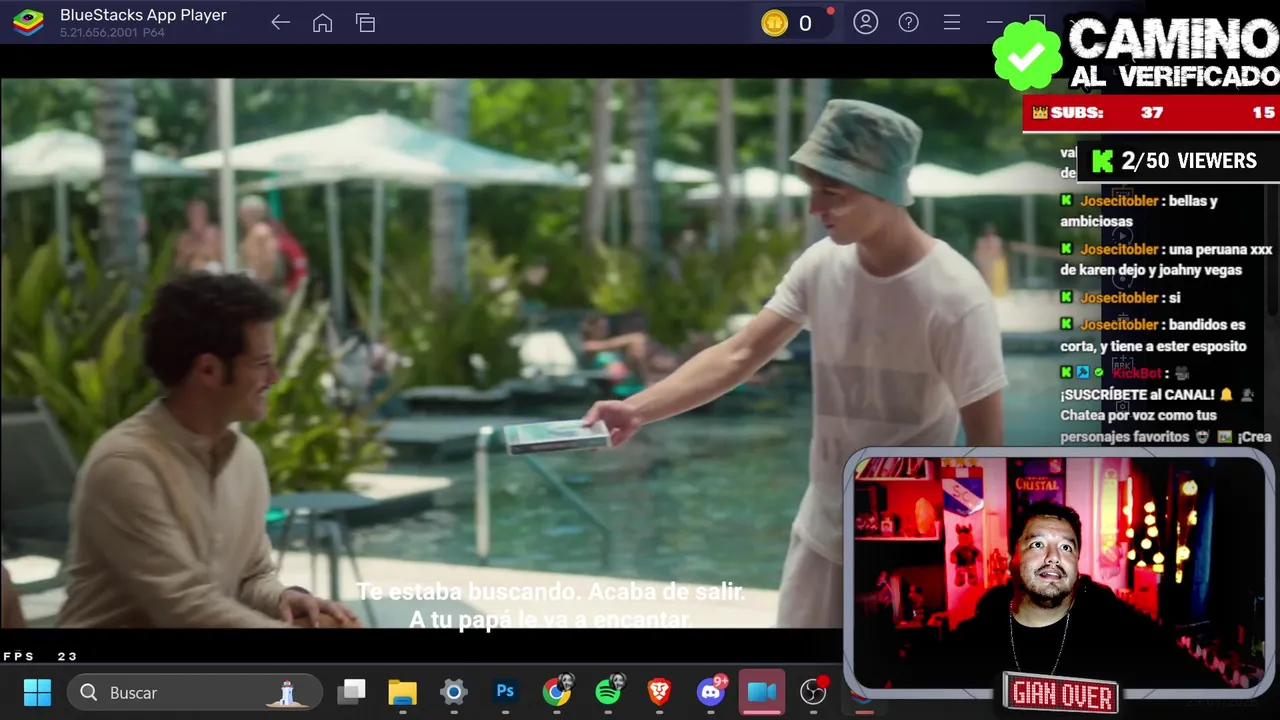
Task: Switch to Brave browser from the taskbar
Action: click(x=659, y=692)
